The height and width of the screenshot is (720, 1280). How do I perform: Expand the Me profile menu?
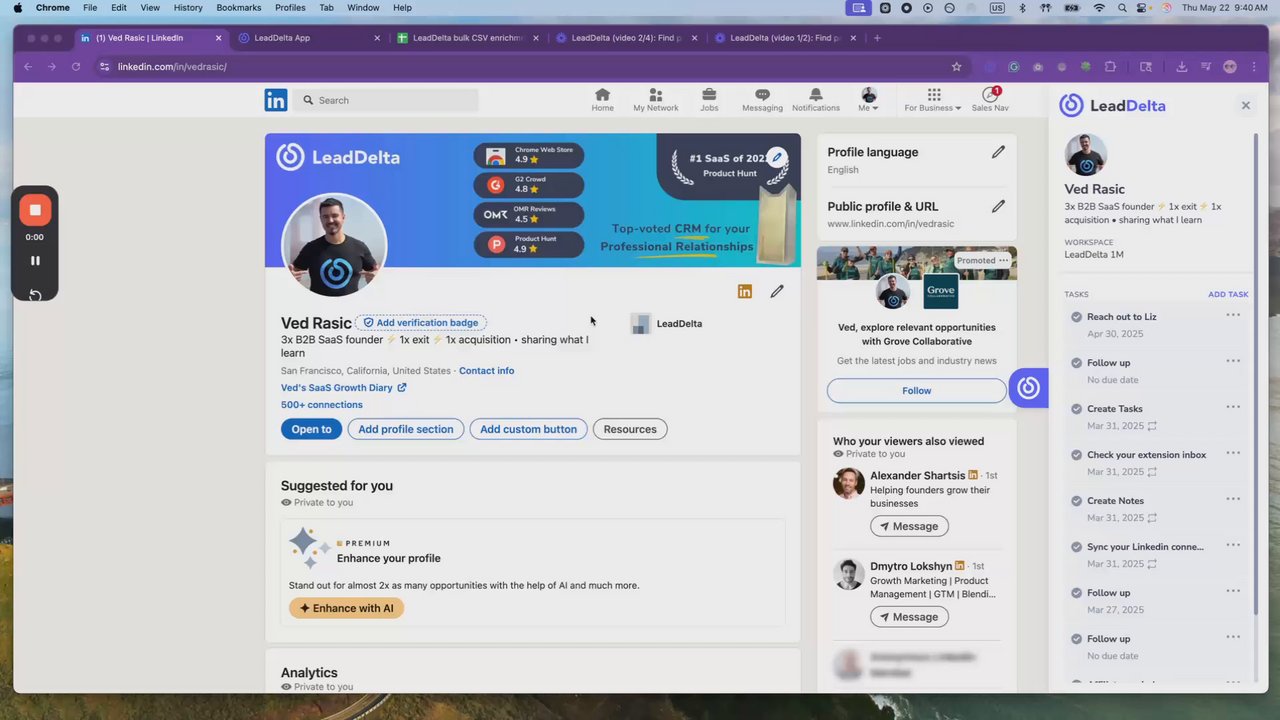click(x=868, y=100)
